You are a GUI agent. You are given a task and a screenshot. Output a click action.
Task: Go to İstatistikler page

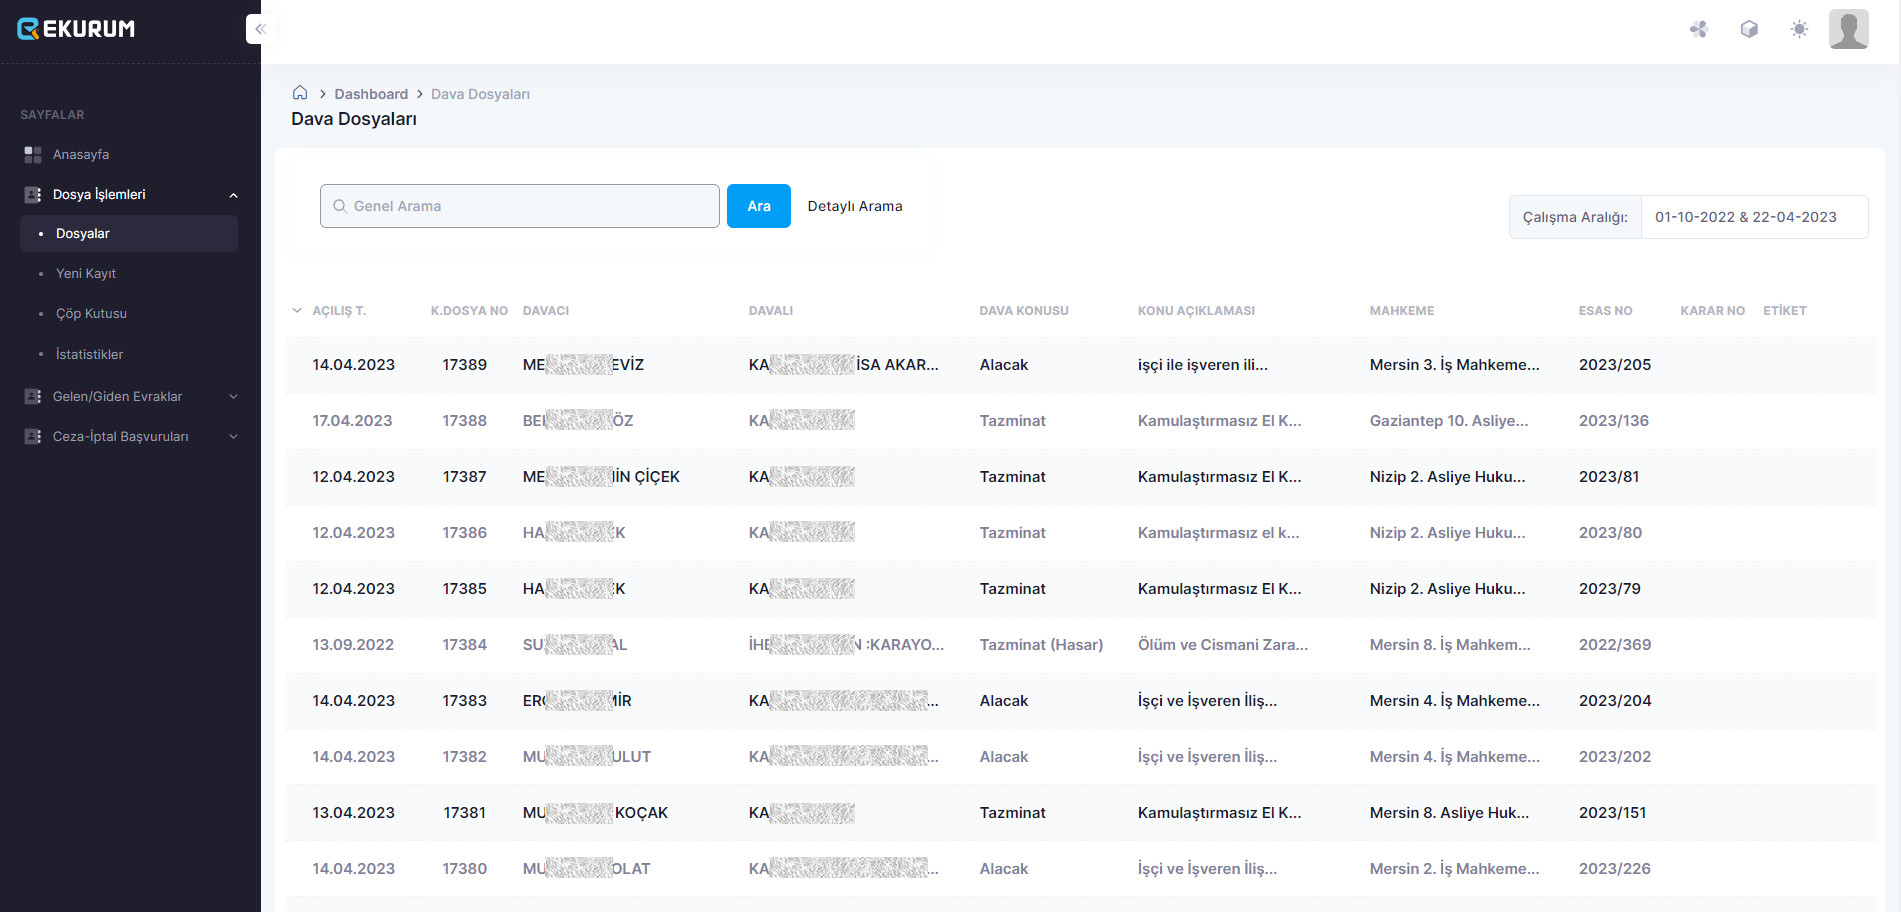click(89, 355)
